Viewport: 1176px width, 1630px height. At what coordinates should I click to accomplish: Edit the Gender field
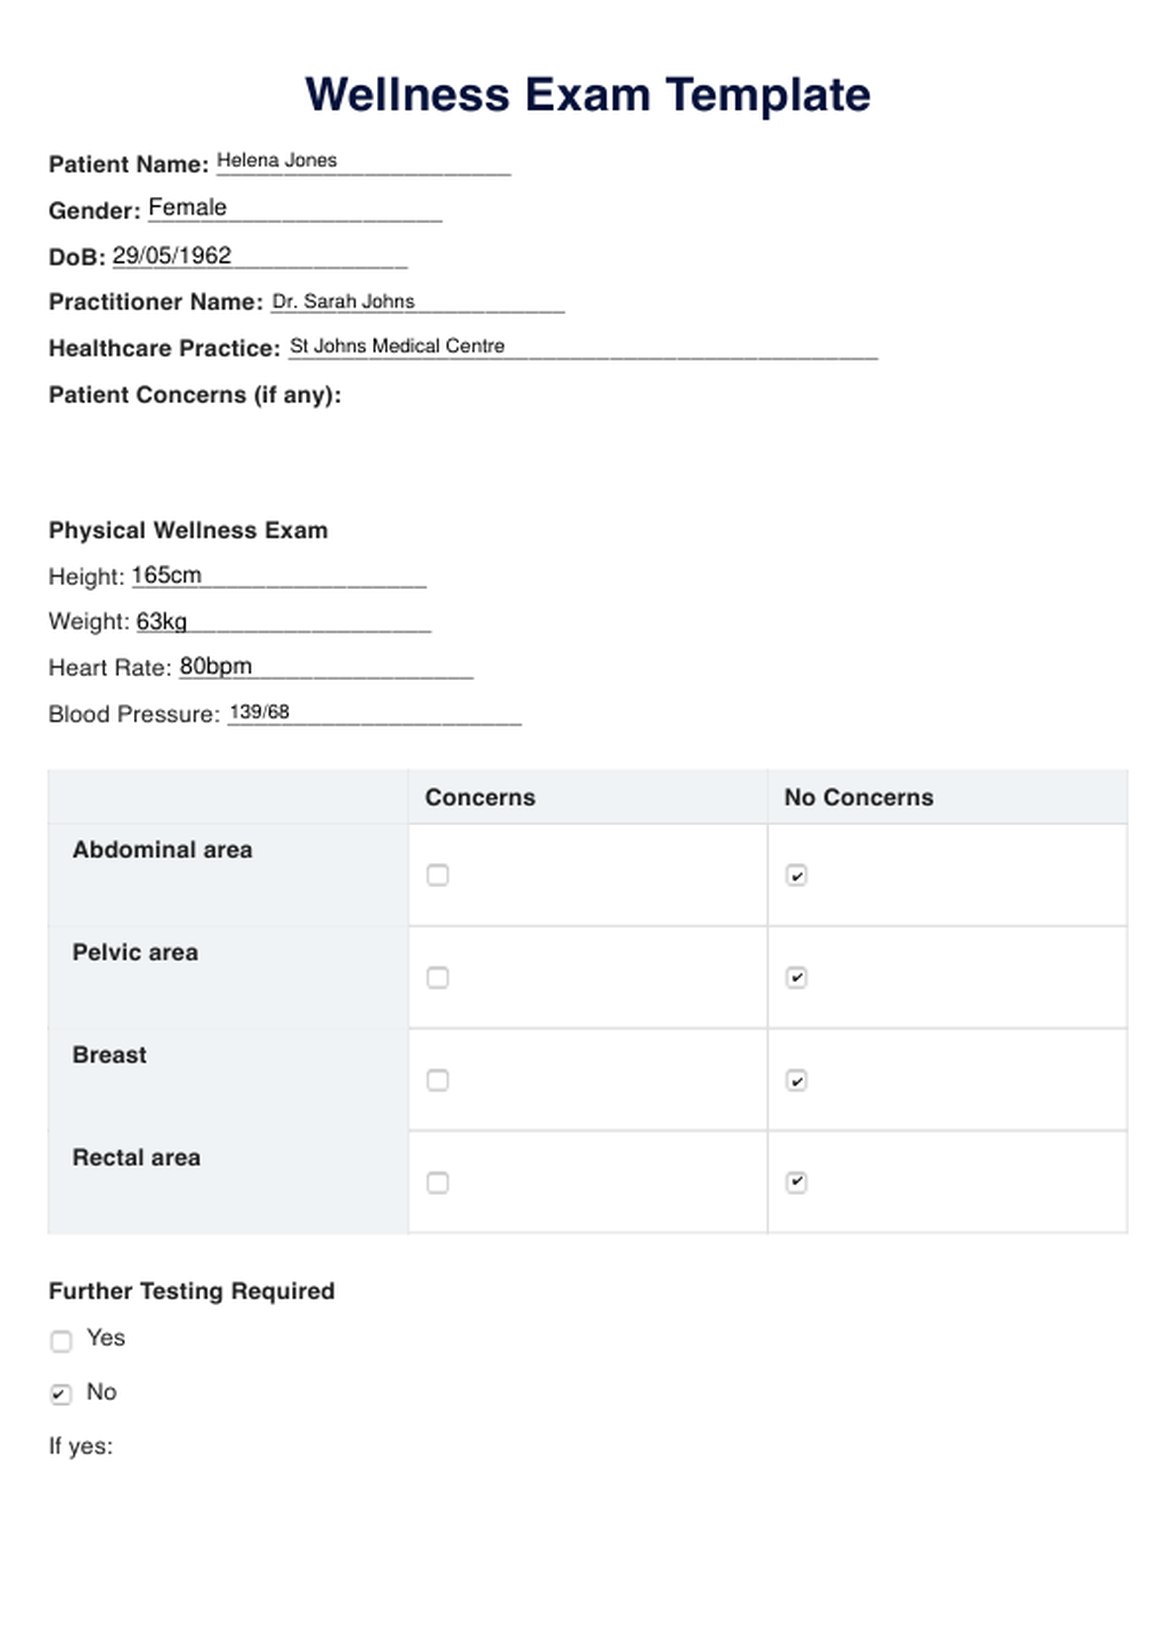[x=294, y=208]
